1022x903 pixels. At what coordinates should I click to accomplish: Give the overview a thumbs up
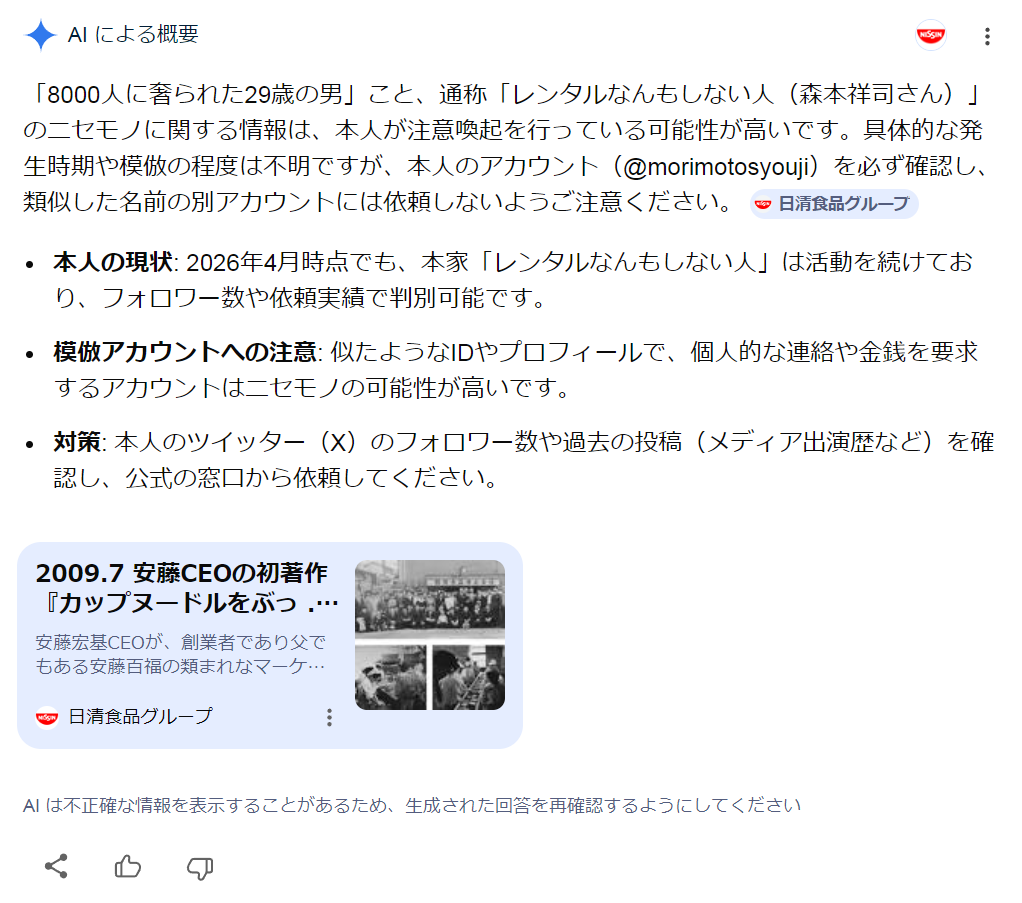click(x=128, y=866)
